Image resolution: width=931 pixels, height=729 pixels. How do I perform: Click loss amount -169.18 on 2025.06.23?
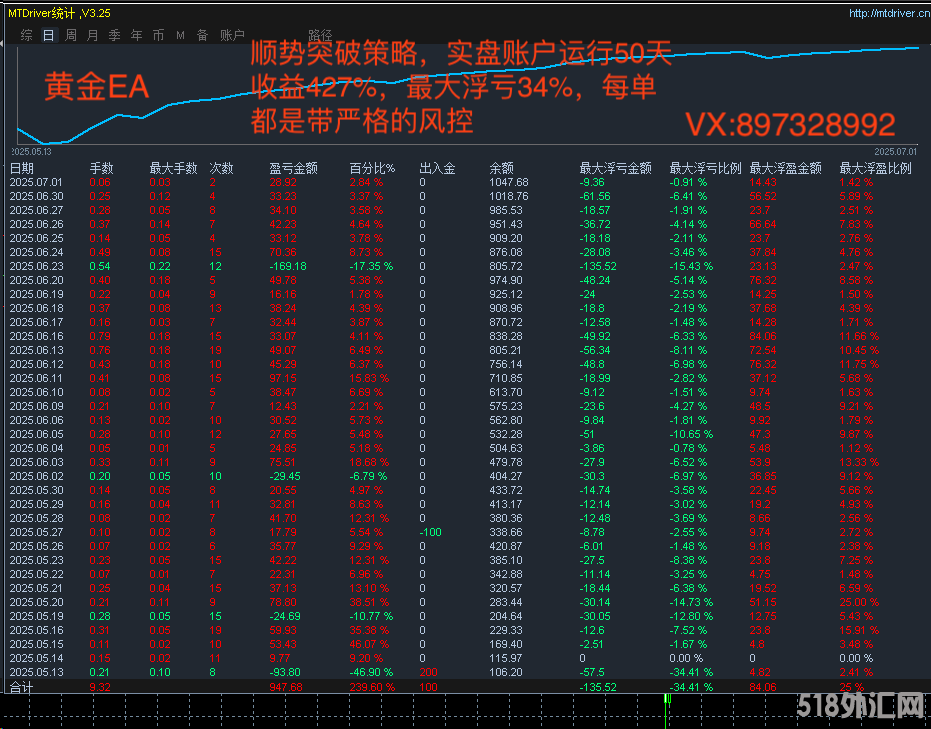[x=288, y=267]
